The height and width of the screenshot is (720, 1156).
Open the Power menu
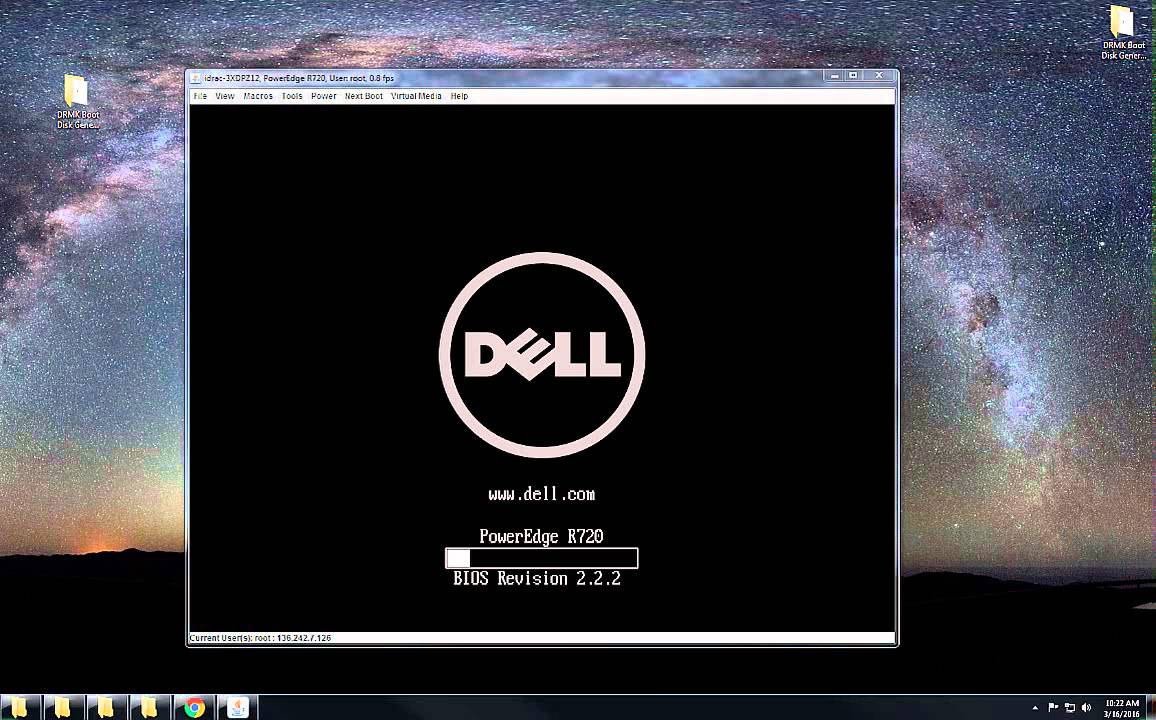[x=324, y=96]
